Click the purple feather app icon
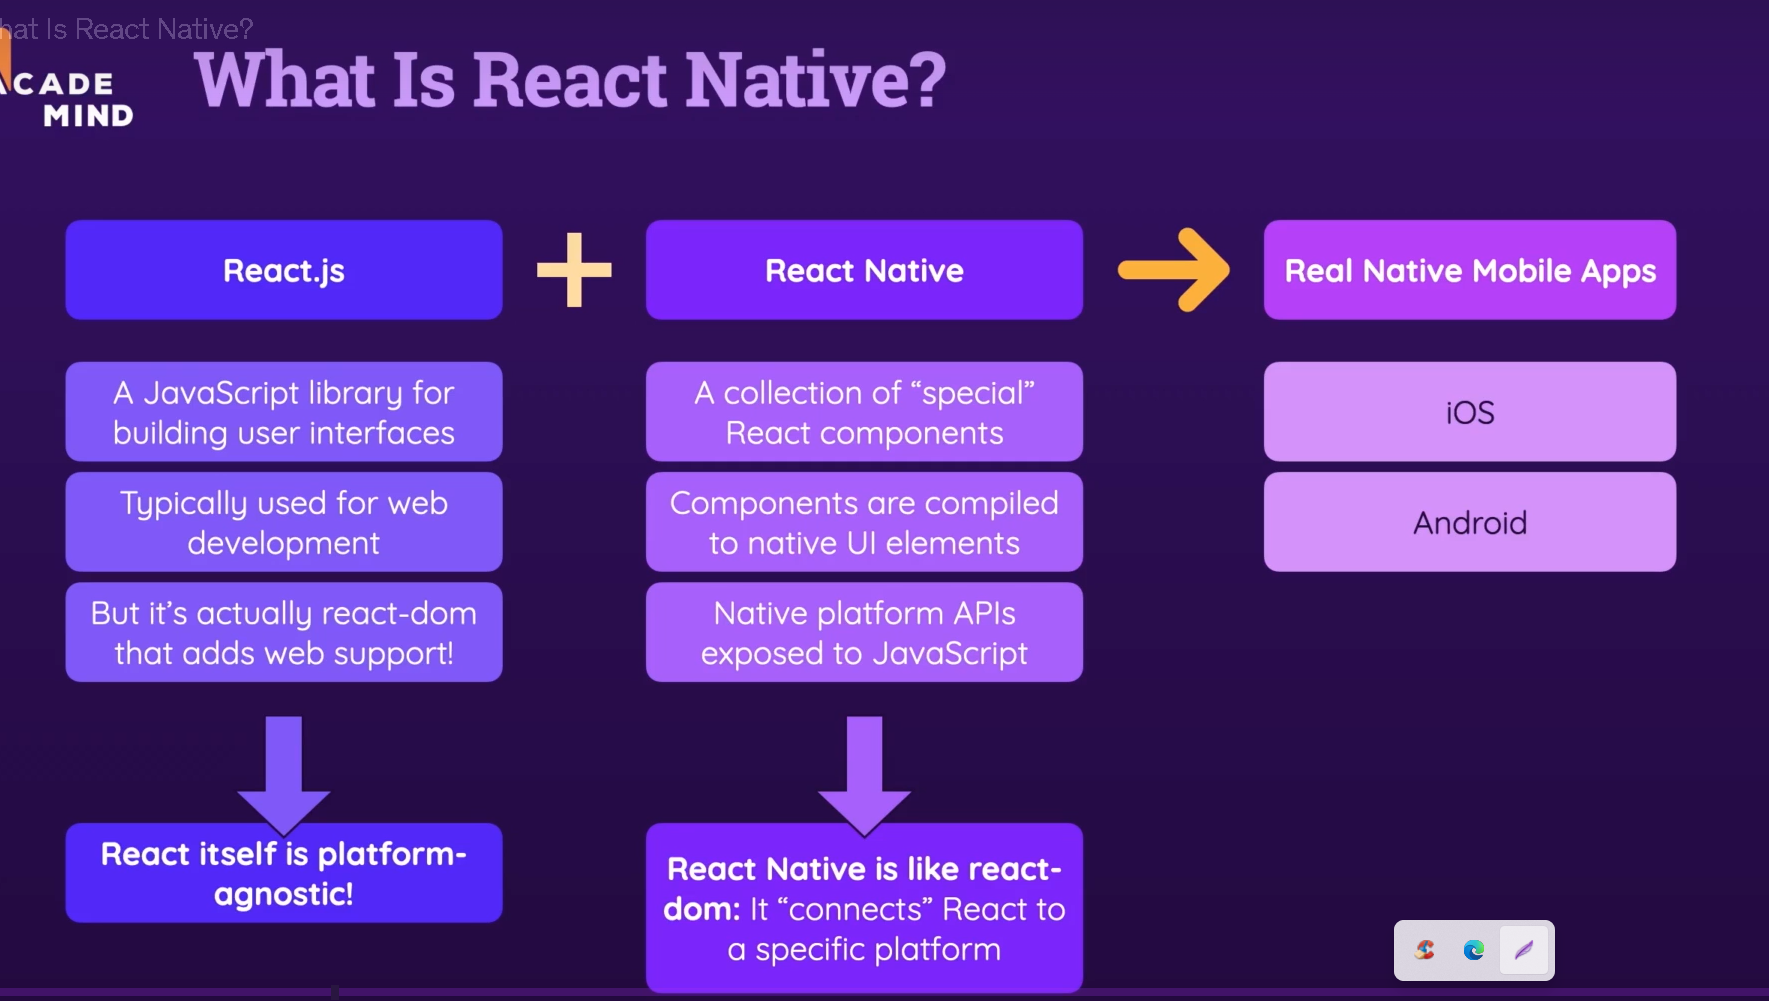Screen dimensions: 1769x1001 coord(1524,950)
